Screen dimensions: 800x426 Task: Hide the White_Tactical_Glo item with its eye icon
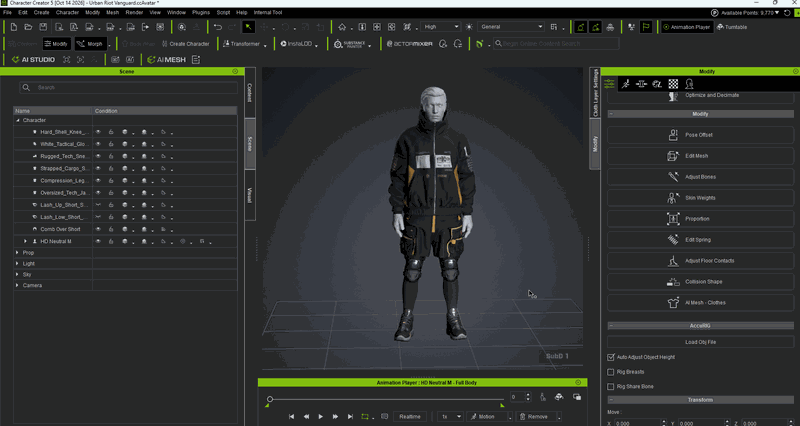tap(98, 144)
